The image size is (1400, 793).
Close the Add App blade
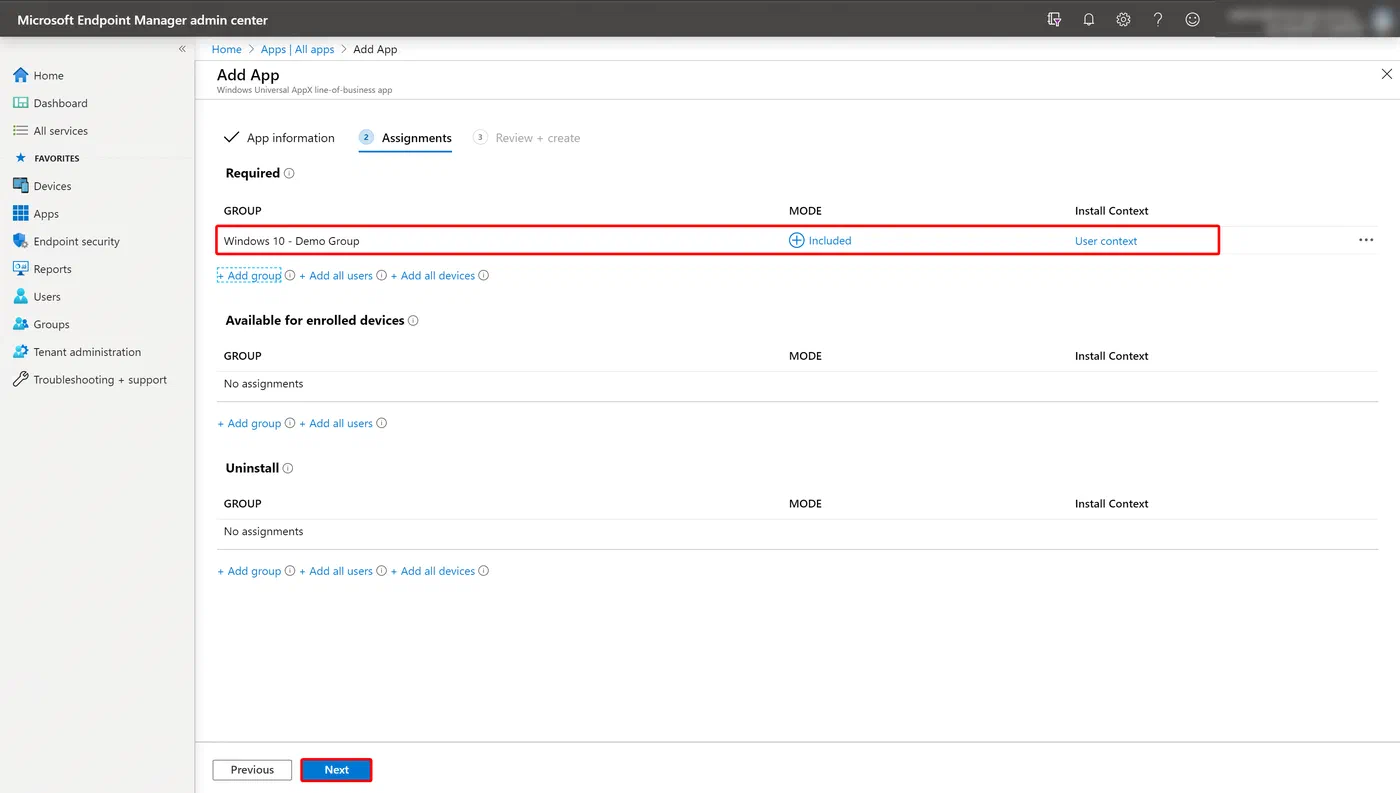click(1386, 74)
